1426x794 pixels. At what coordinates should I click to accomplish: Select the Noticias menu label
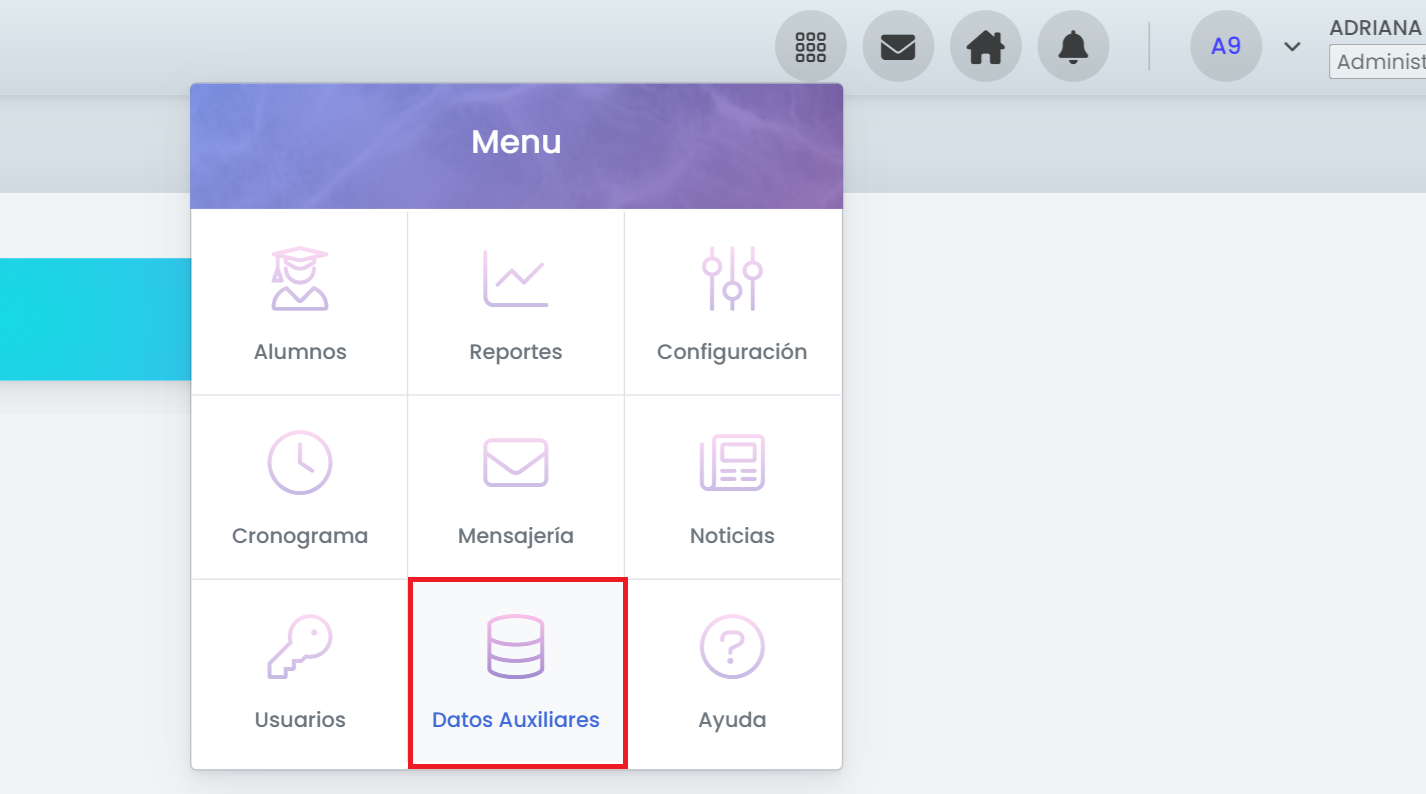(732, 536)
